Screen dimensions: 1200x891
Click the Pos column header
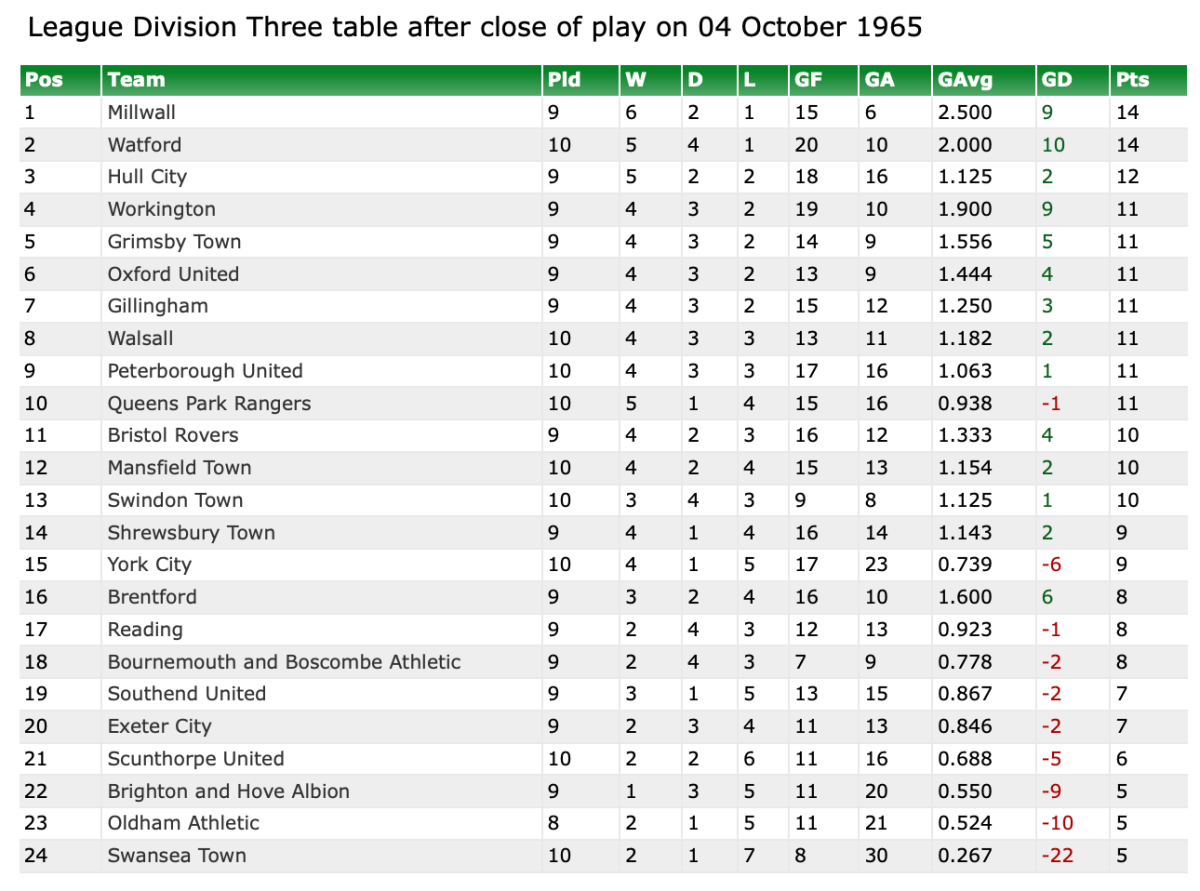[x=43, y=80]
